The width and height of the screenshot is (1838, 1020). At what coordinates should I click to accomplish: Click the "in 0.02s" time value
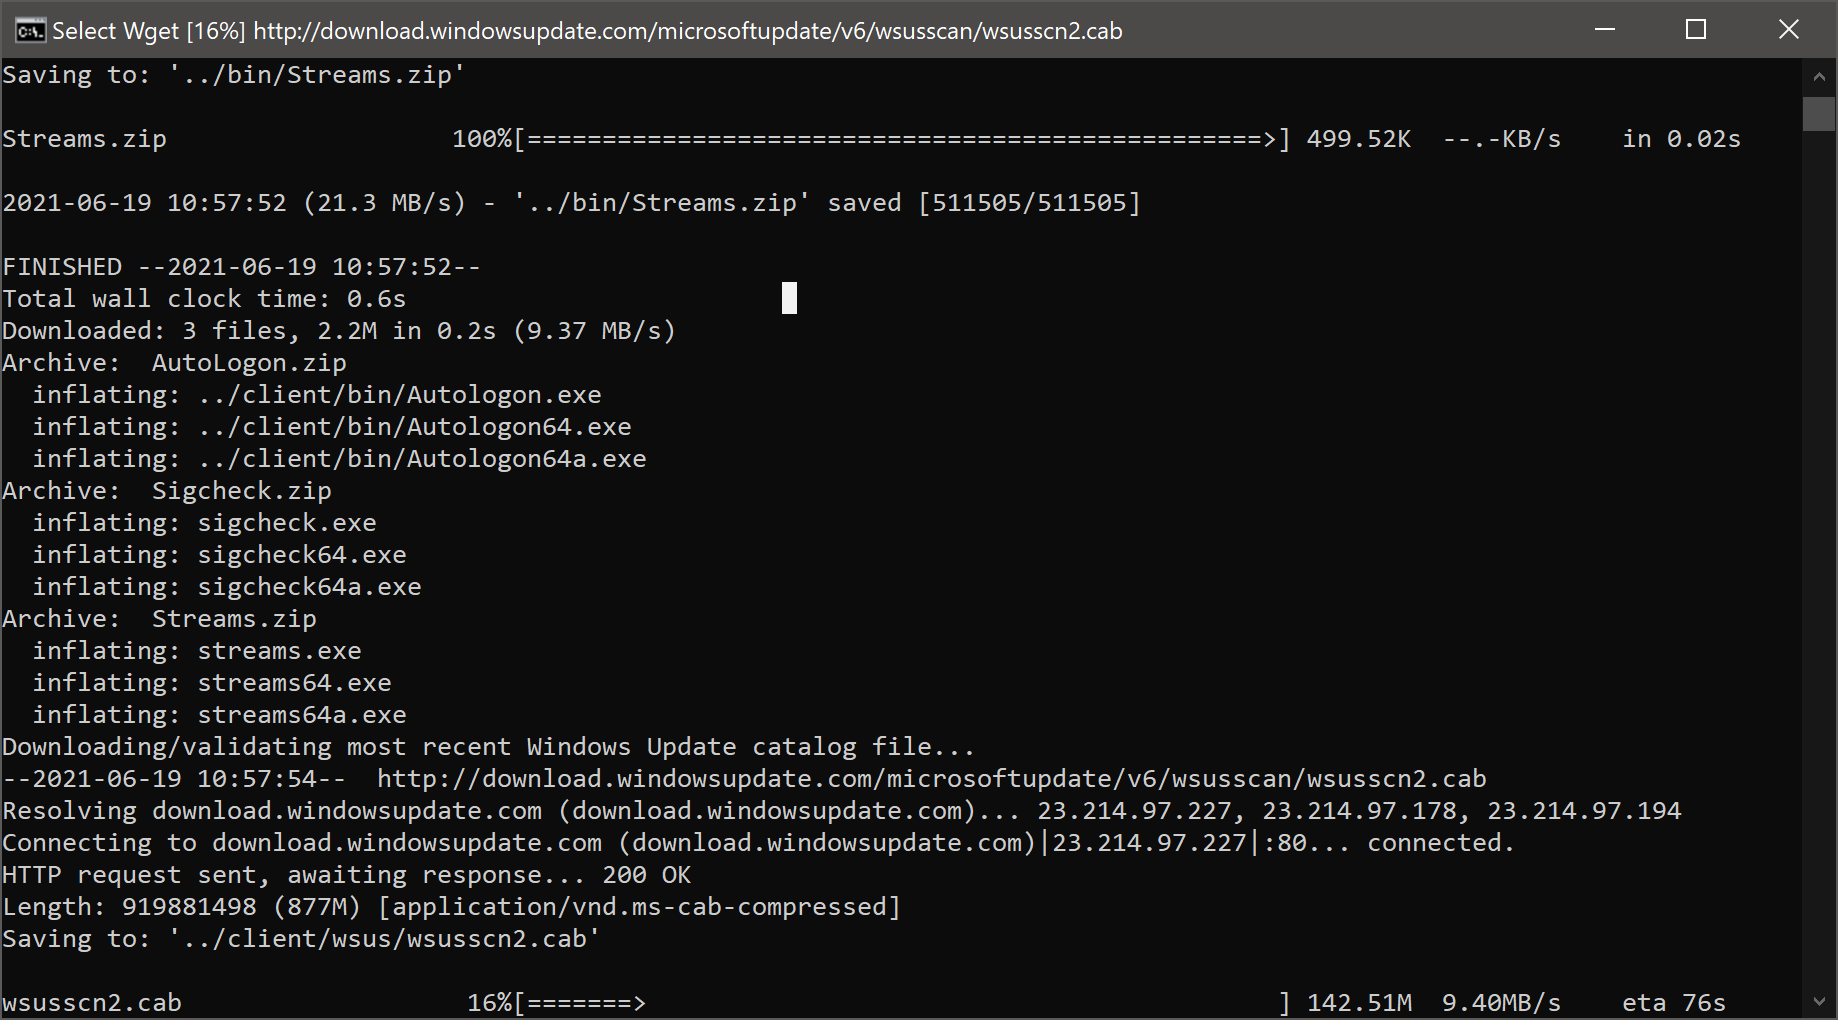[x=1681, y=139]
